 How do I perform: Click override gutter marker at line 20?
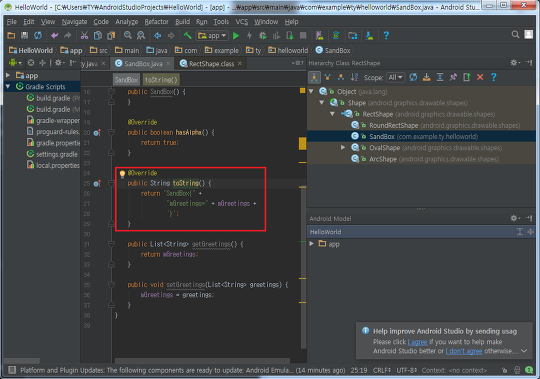(97, 133)
